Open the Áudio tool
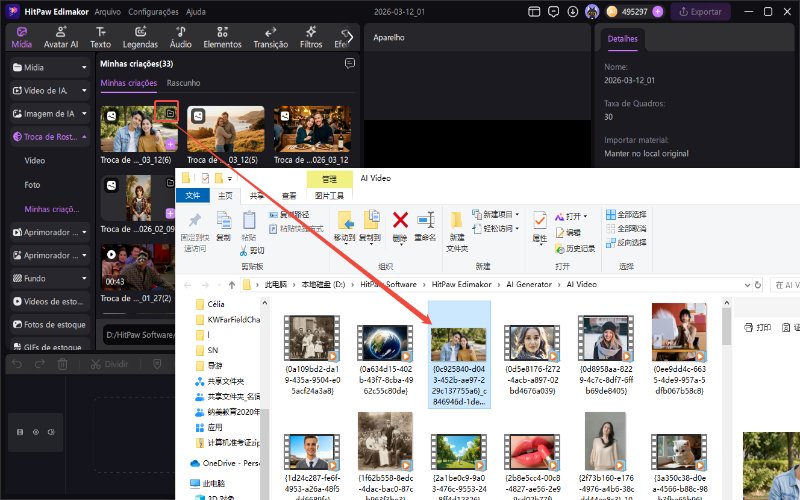Viewport: 800px width, 500px height. 181,37
